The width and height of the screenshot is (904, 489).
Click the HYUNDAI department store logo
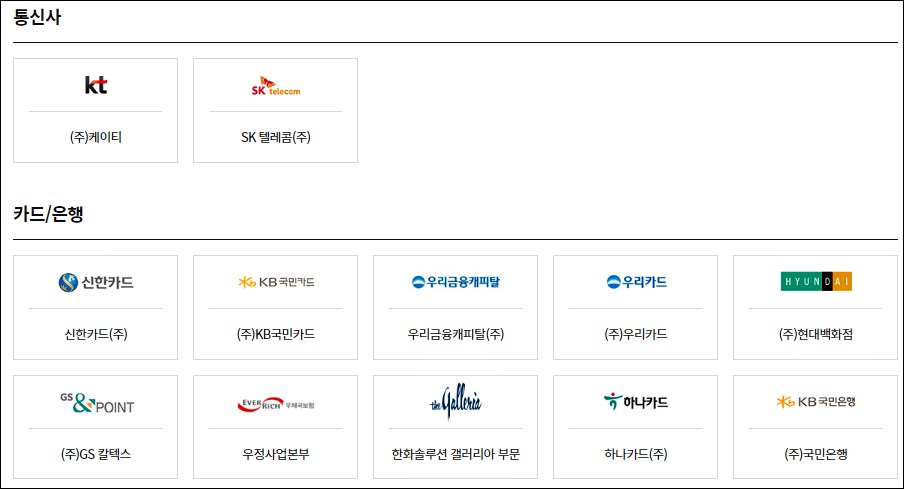[x=816, y=281]
